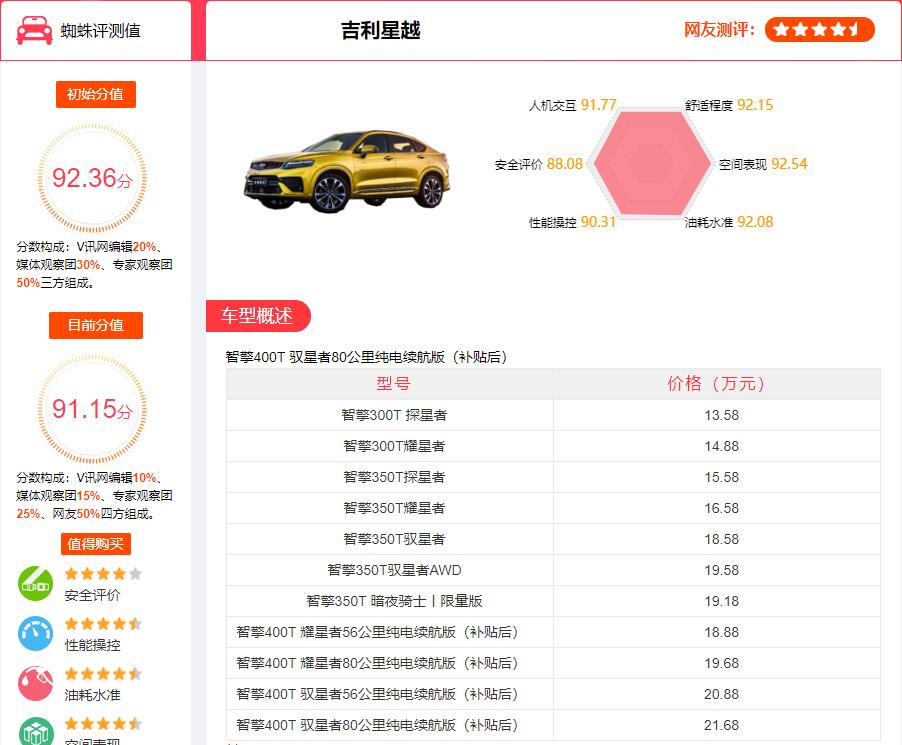
Task: Click the red car icon beside 蜘蛛评测值
Action: coord(34,30)
